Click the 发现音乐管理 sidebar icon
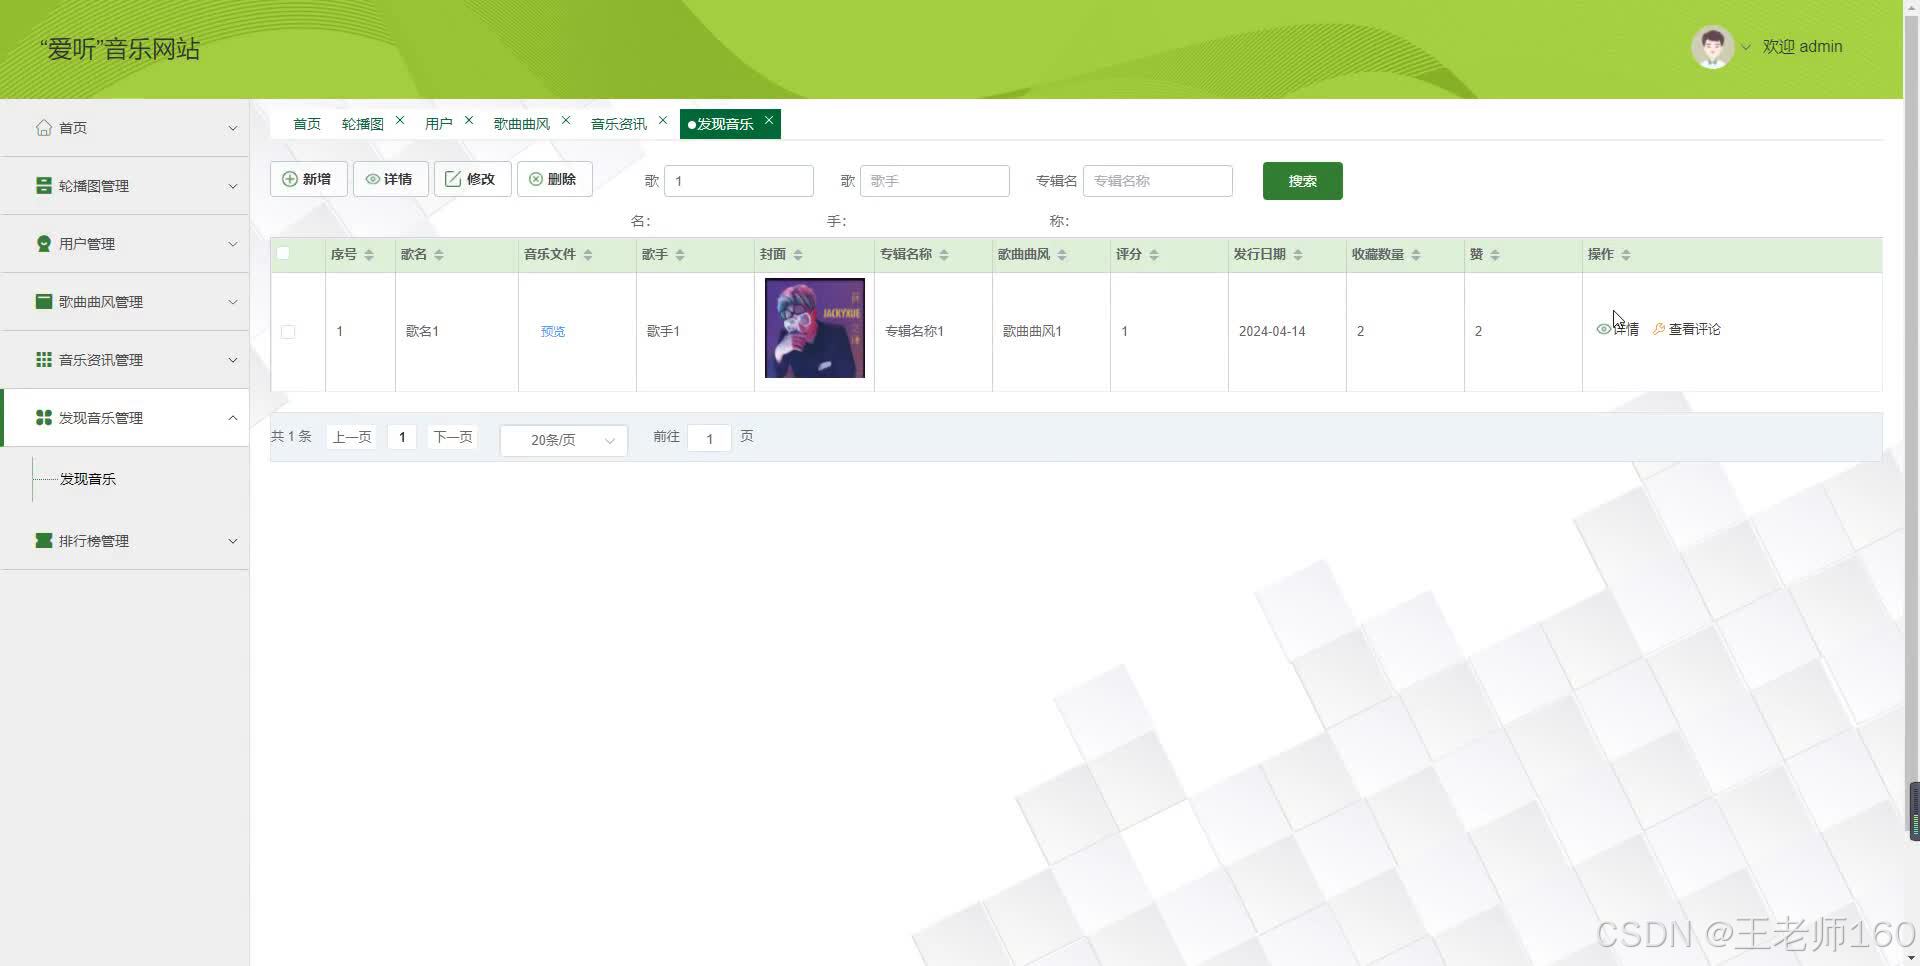1920x966 pixels. click(x=44, y=418)
